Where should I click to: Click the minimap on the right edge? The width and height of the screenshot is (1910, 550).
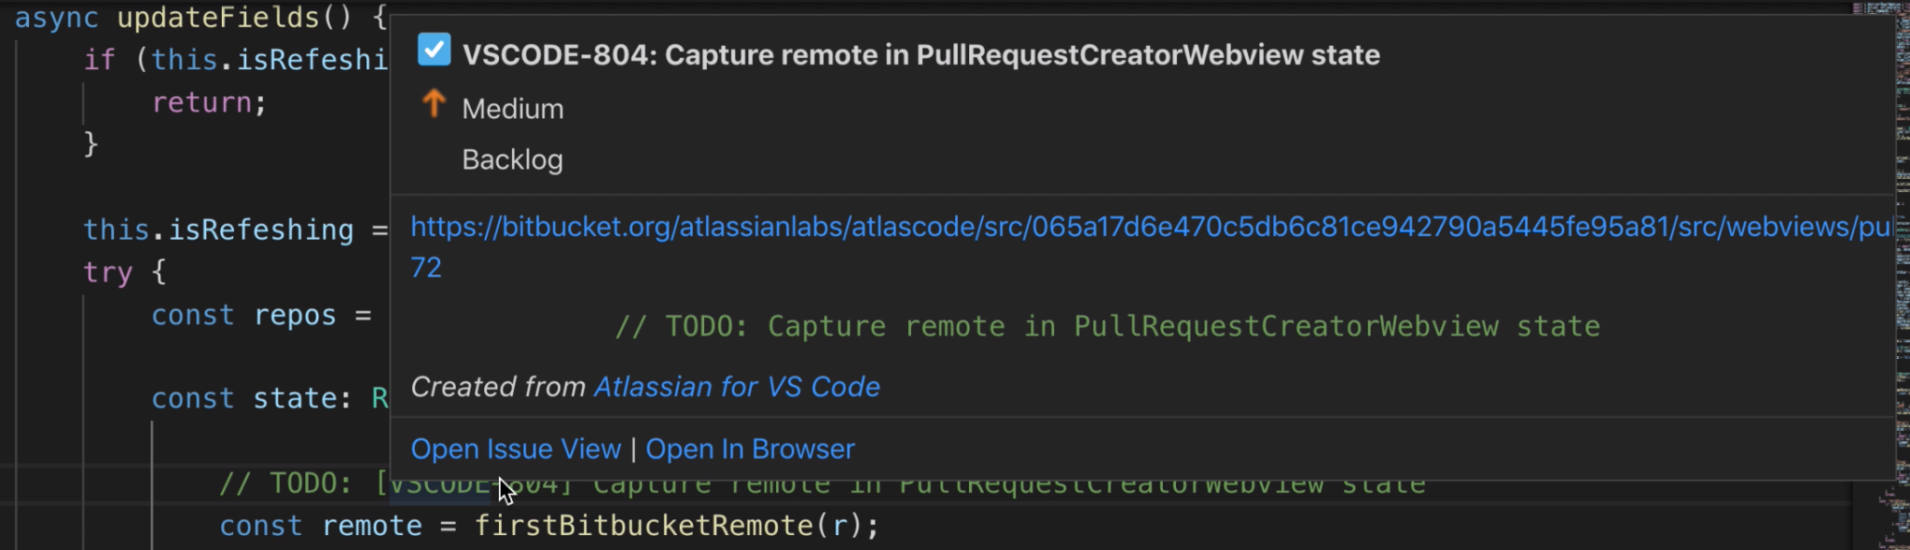pyautogui.click(x=1880, y=275)
